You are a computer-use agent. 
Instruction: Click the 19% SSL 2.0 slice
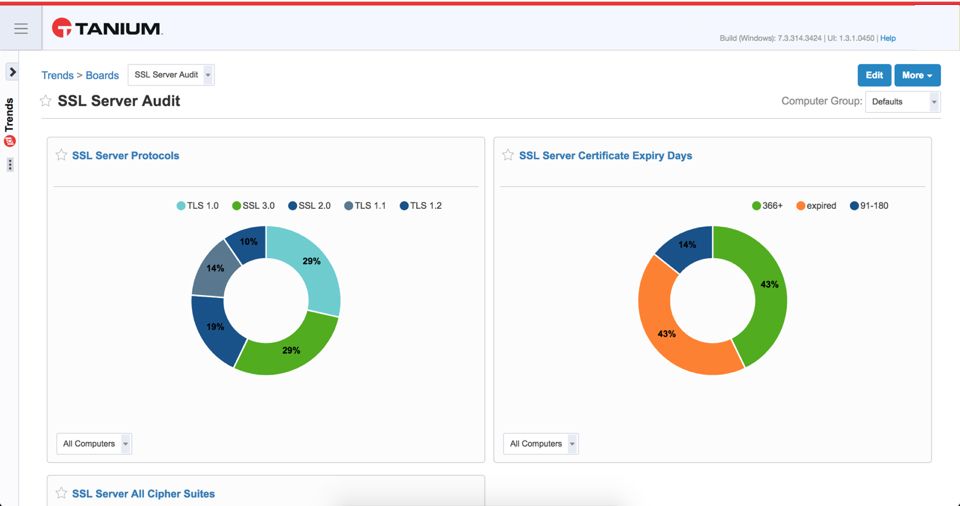[x=214, y=327]
